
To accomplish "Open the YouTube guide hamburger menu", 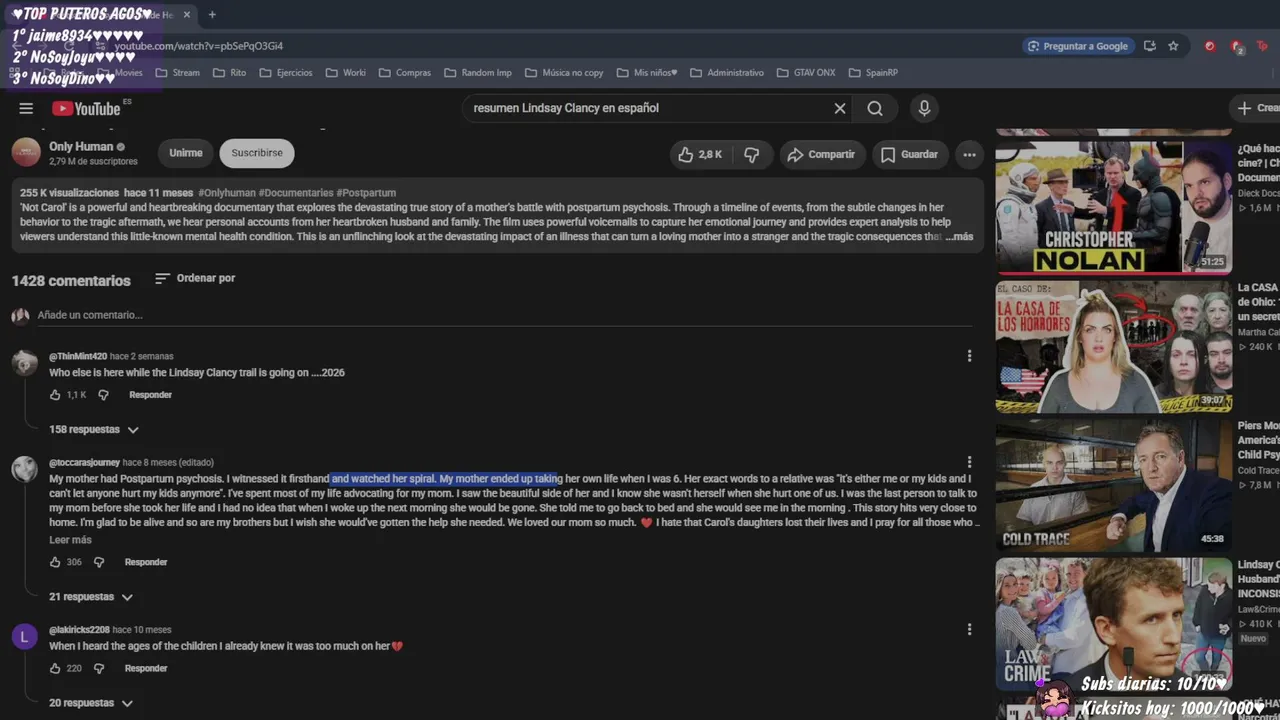I will (x=26, y=108).
